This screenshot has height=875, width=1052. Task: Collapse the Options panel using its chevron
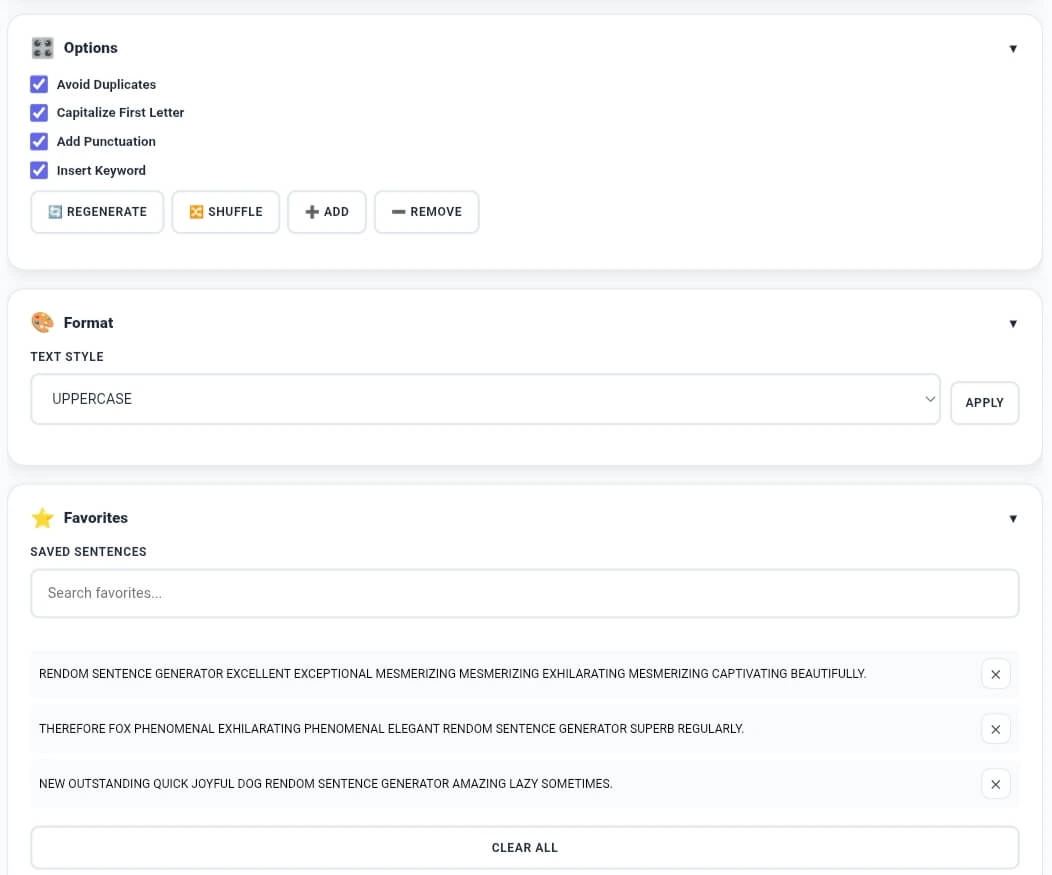click(x=1013, y=47)
